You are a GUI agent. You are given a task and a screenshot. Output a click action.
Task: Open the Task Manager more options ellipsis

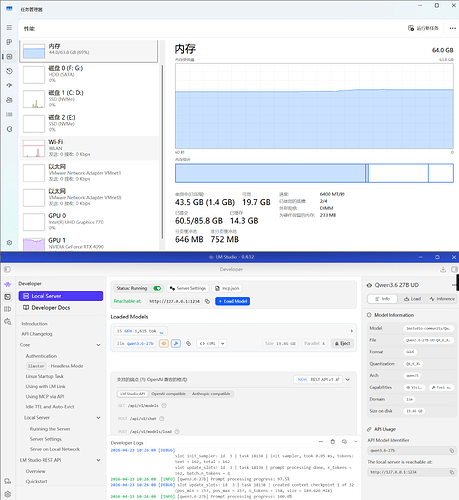(x=452, y=28)
